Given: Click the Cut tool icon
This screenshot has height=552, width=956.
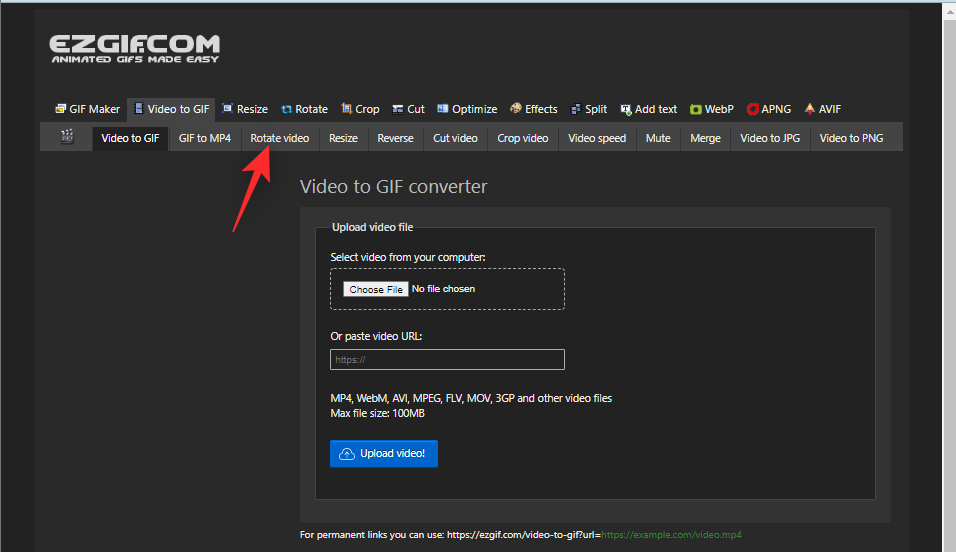Looking at the screenshot, I should coord(398,109).
